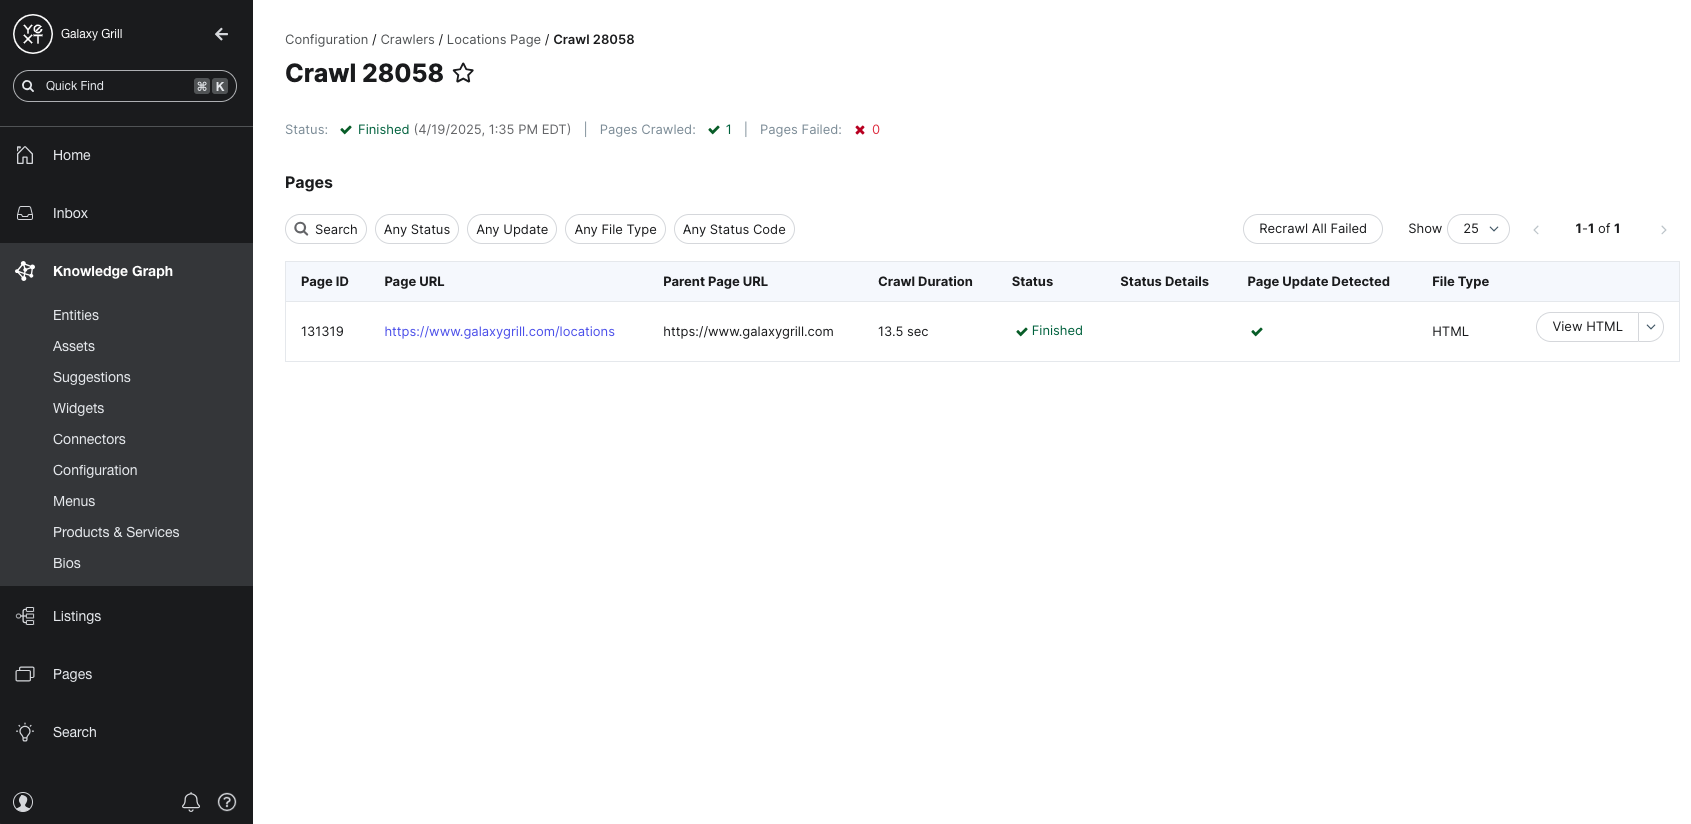Click the HTML file type cell
Viewport: 1691px width, 824px height.
[1450, 332]
